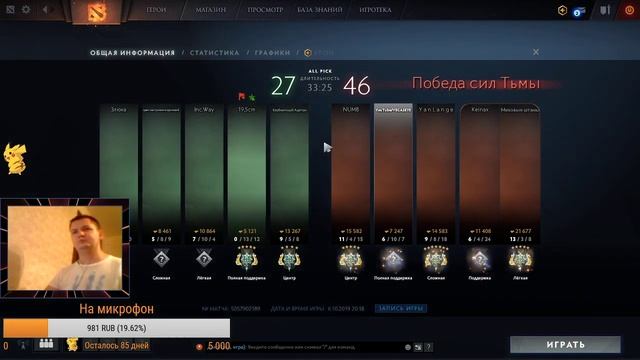
Task: Click the dashboard window icon at top-left
Action: coord(10,9)
